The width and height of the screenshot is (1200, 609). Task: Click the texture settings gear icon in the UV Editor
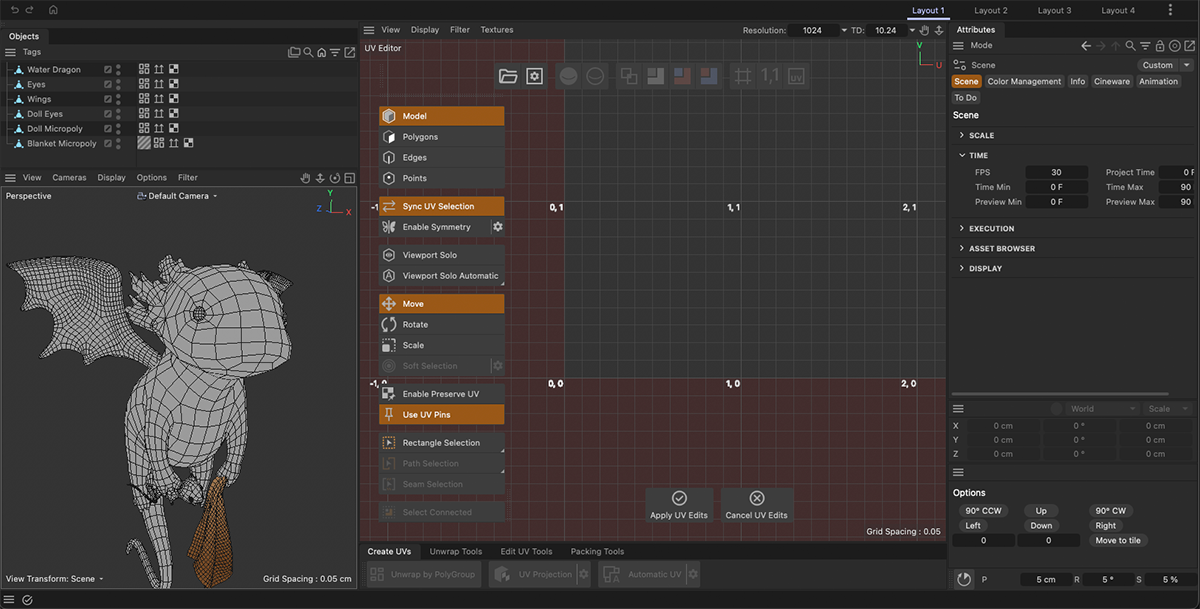tap(535, 76)
